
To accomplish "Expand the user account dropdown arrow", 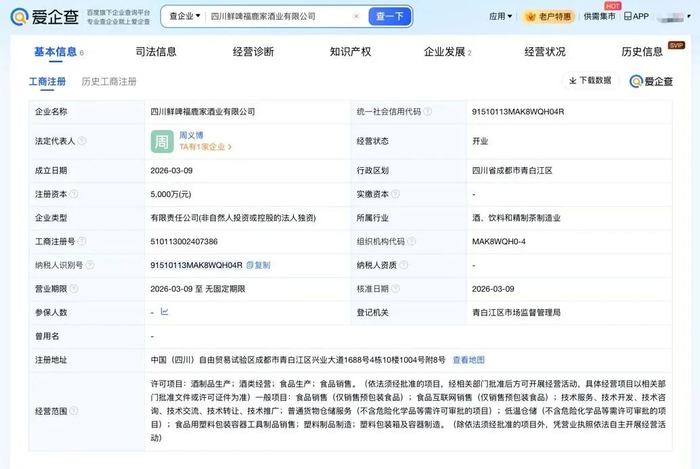I will click(x=689, y=17).
